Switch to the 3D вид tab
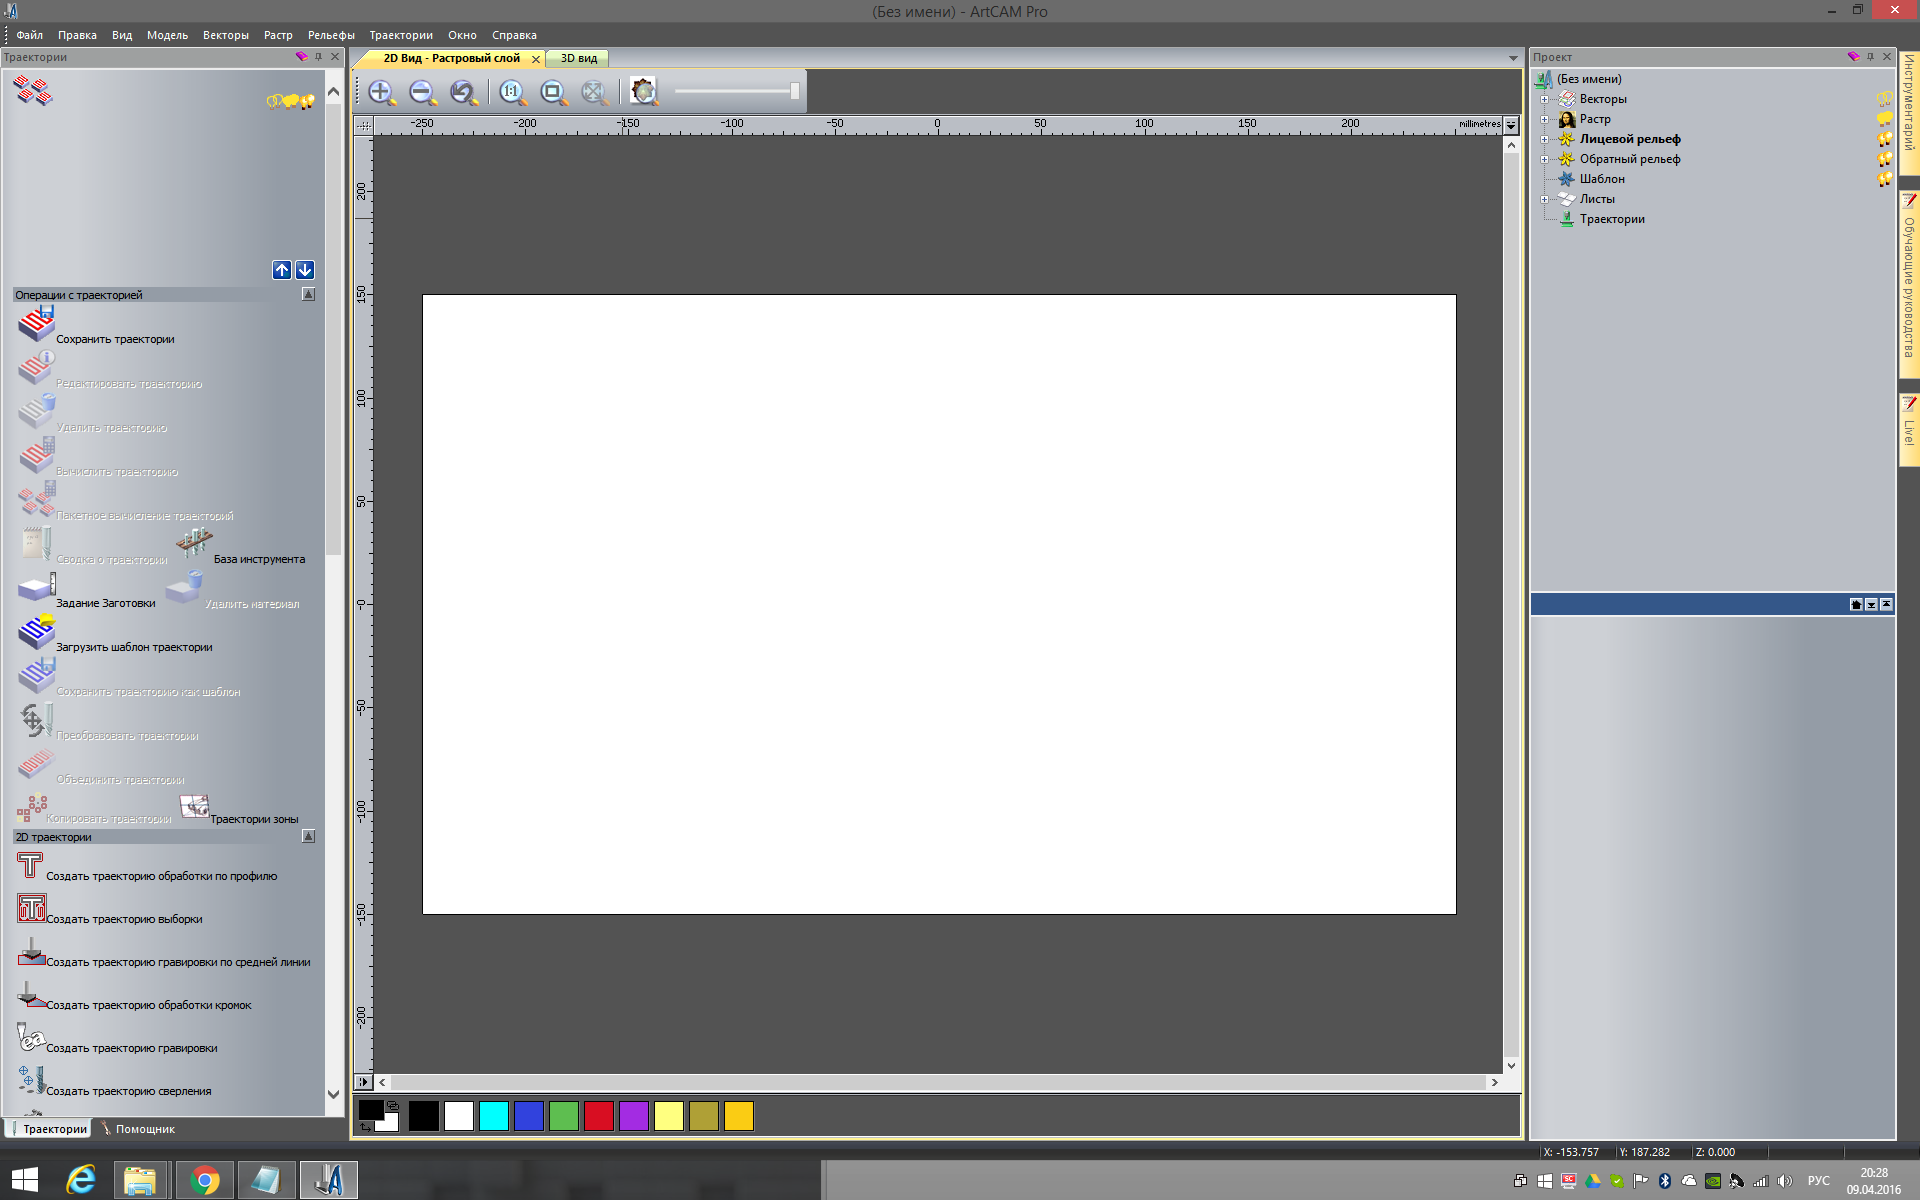This screenshot has width=1920, height=1200. 578,58
